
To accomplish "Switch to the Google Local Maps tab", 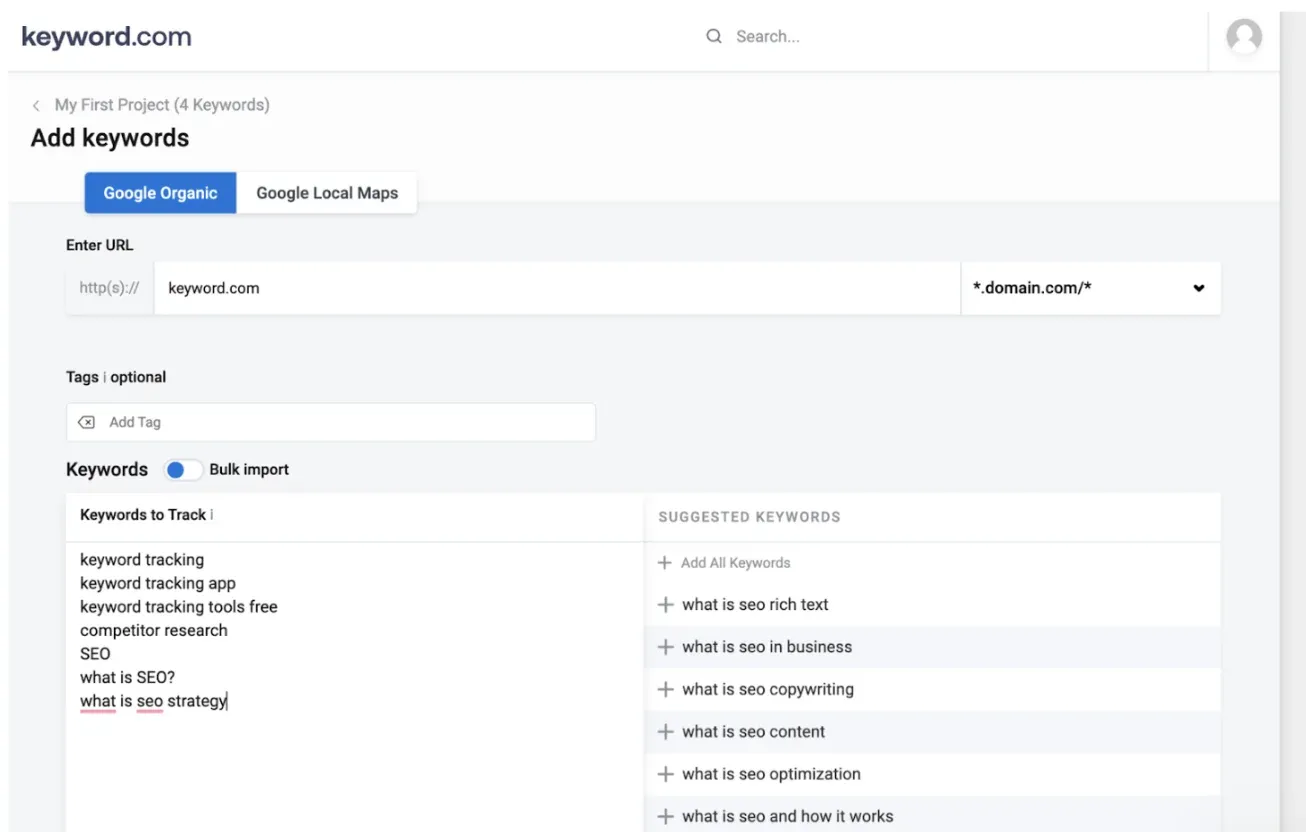I will [x=327, y=193].
